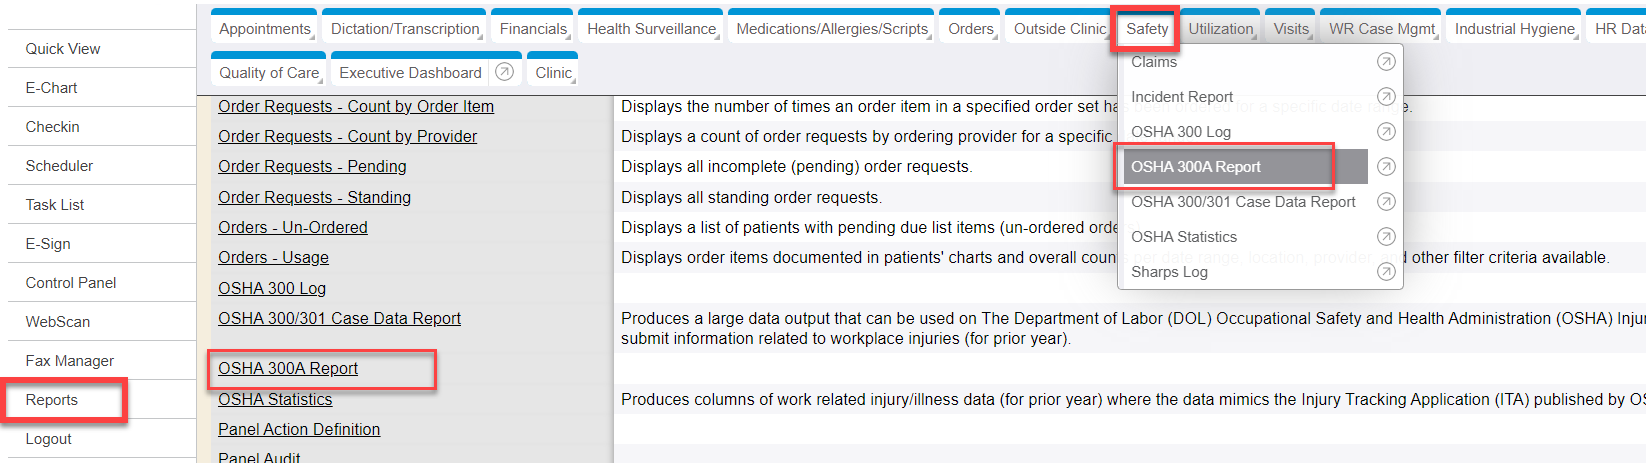
Task: Open the OSHA 300A Report link in list
Action: click(x=288, y=368)
